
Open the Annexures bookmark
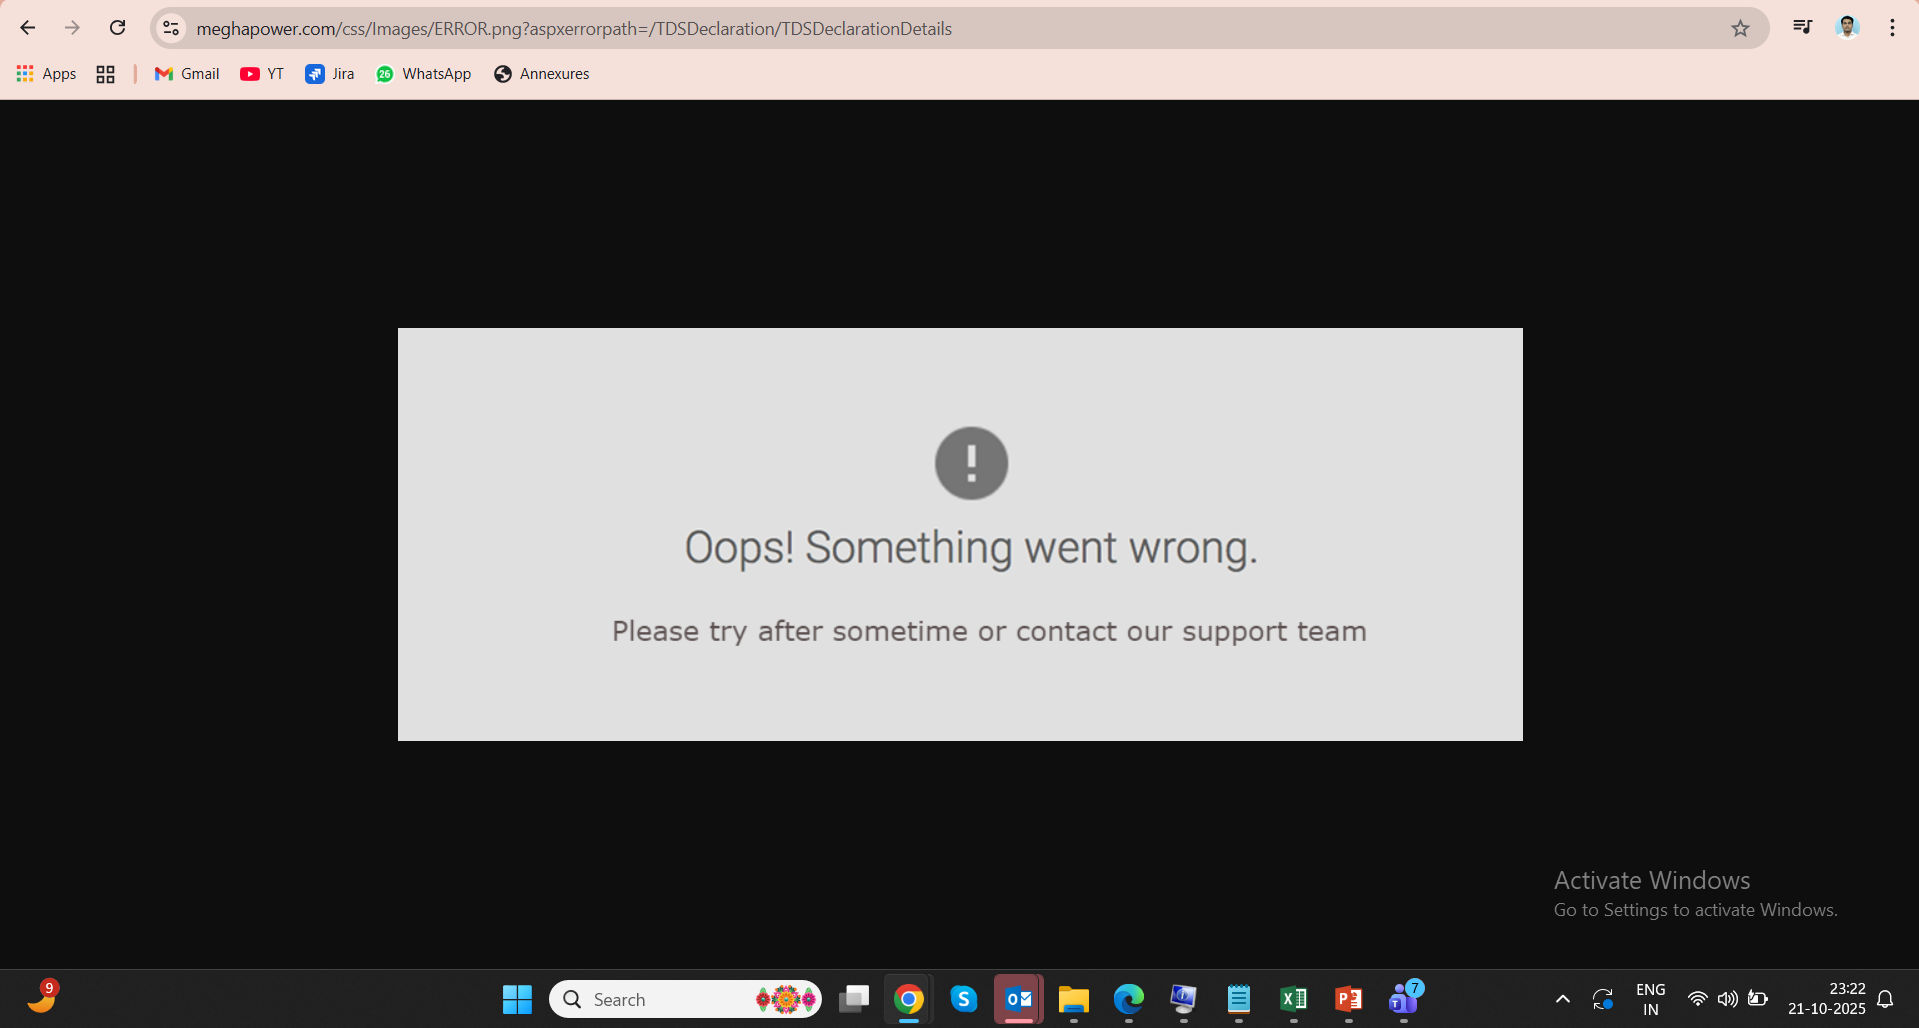point(541,74)
